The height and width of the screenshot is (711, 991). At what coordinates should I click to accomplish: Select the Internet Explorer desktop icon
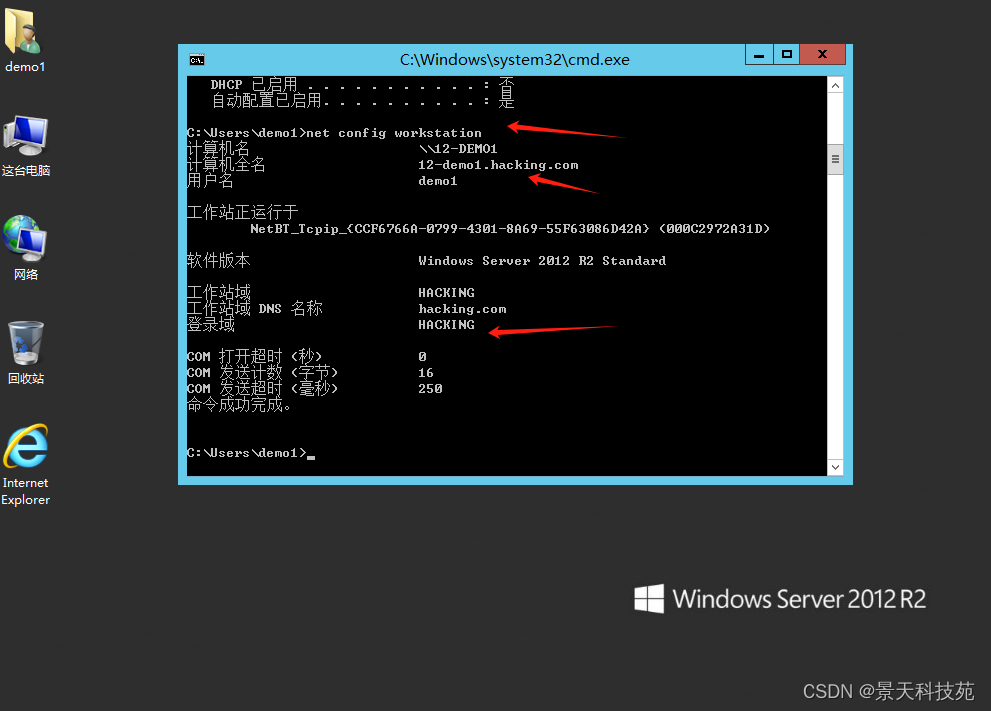[25, 465]
